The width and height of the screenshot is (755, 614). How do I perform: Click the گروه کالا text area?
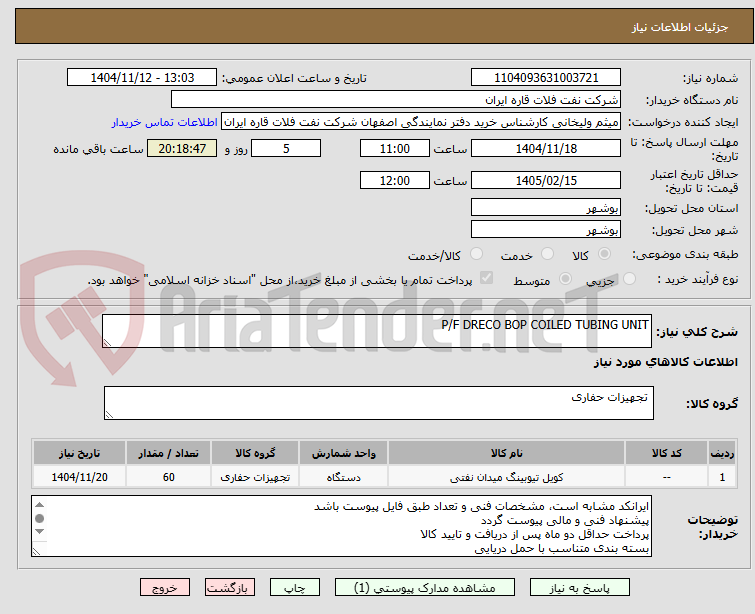pyautogui.click(x=379, y=403)
